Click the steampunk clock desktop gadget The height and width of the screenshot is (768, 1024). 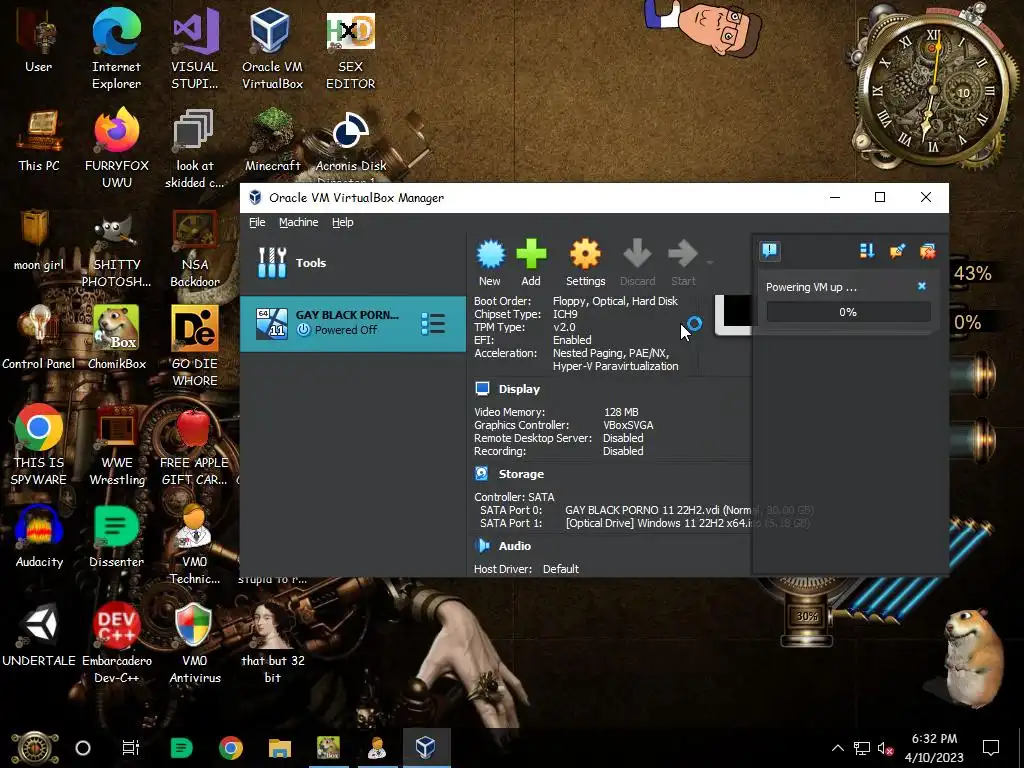tap(934, 91)
